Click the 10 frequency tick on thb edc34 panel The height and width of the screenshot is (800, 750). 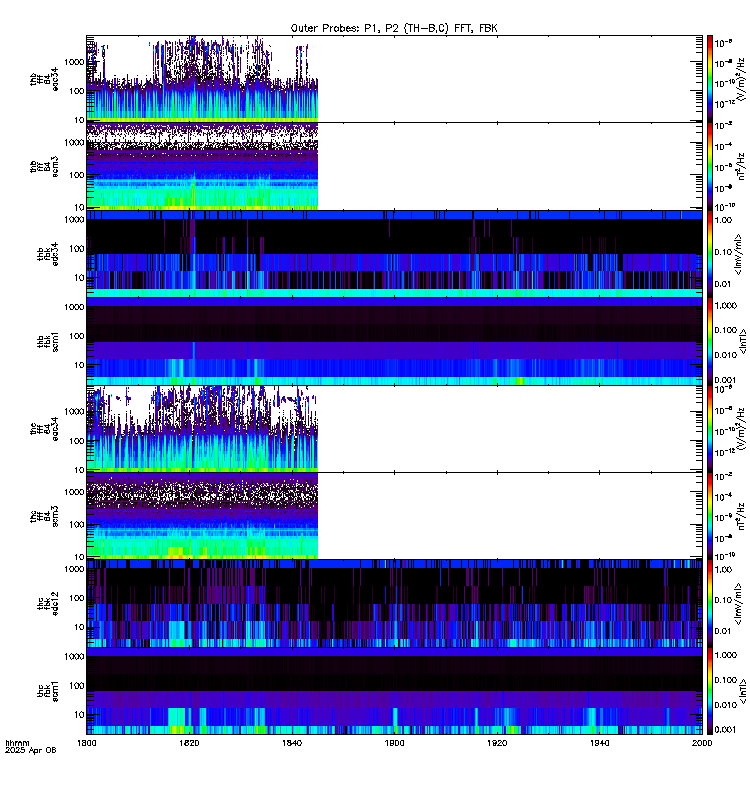point(79,278)
